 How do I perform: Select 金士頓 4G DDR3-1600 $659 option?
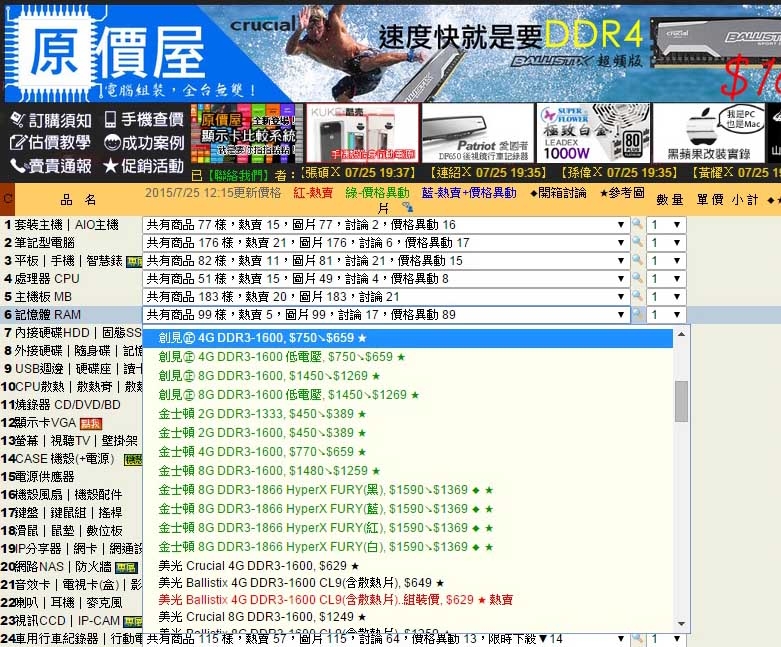(x=407, y=452)
